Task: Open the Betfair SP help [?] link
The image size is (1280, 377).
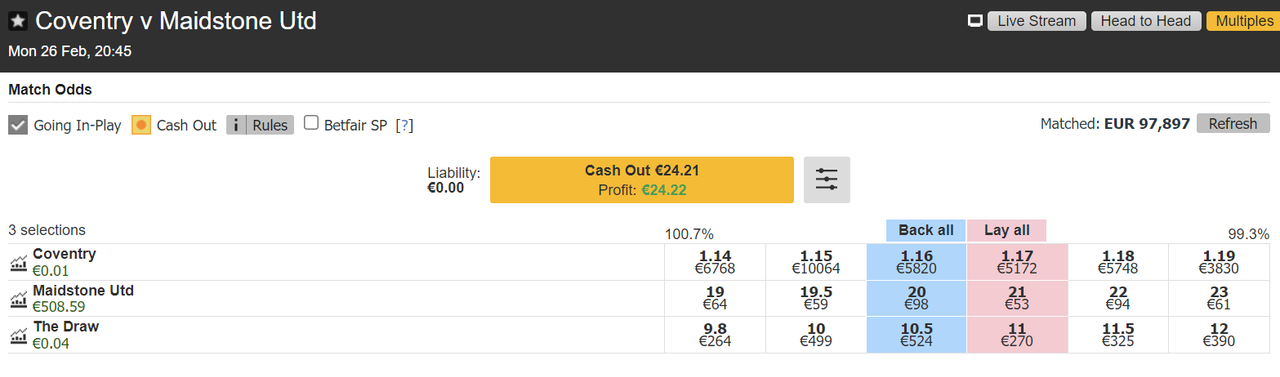Action: pos(404,125)
